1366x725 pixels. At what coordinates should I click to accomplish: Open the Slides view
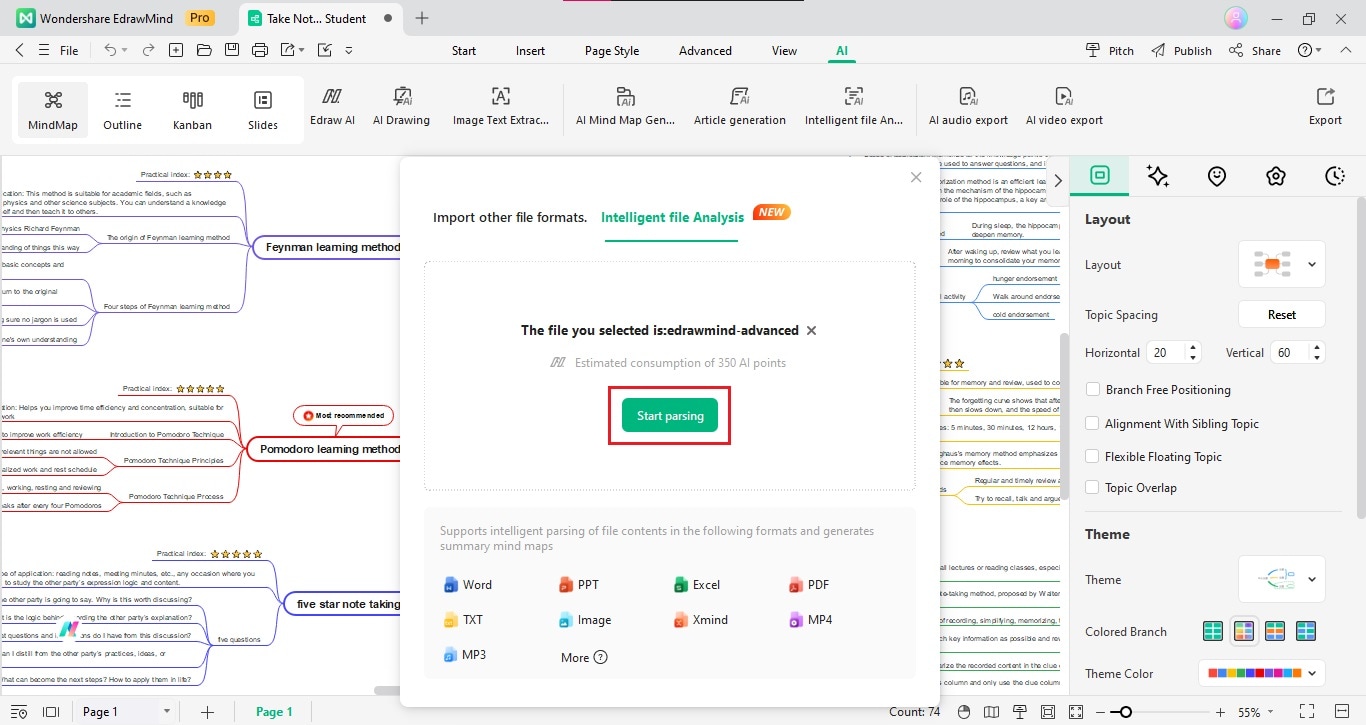click(263, 110)
